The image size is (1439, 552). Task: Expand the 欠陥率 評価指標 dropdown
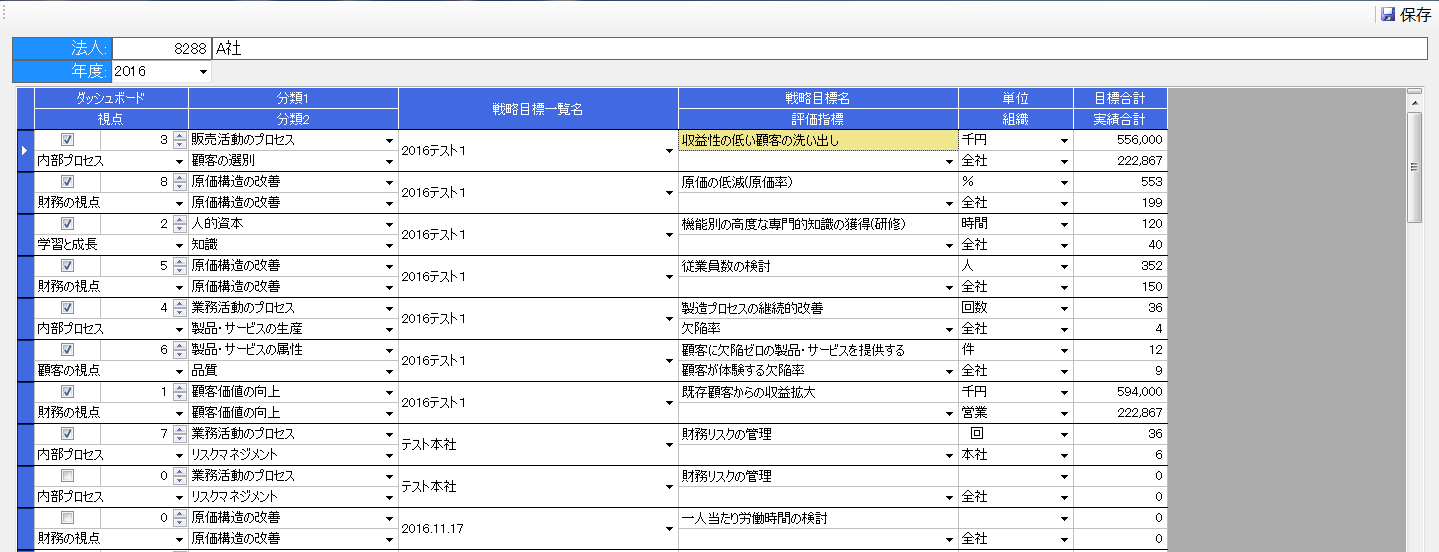pyautogui.click(x=949, y=329)
